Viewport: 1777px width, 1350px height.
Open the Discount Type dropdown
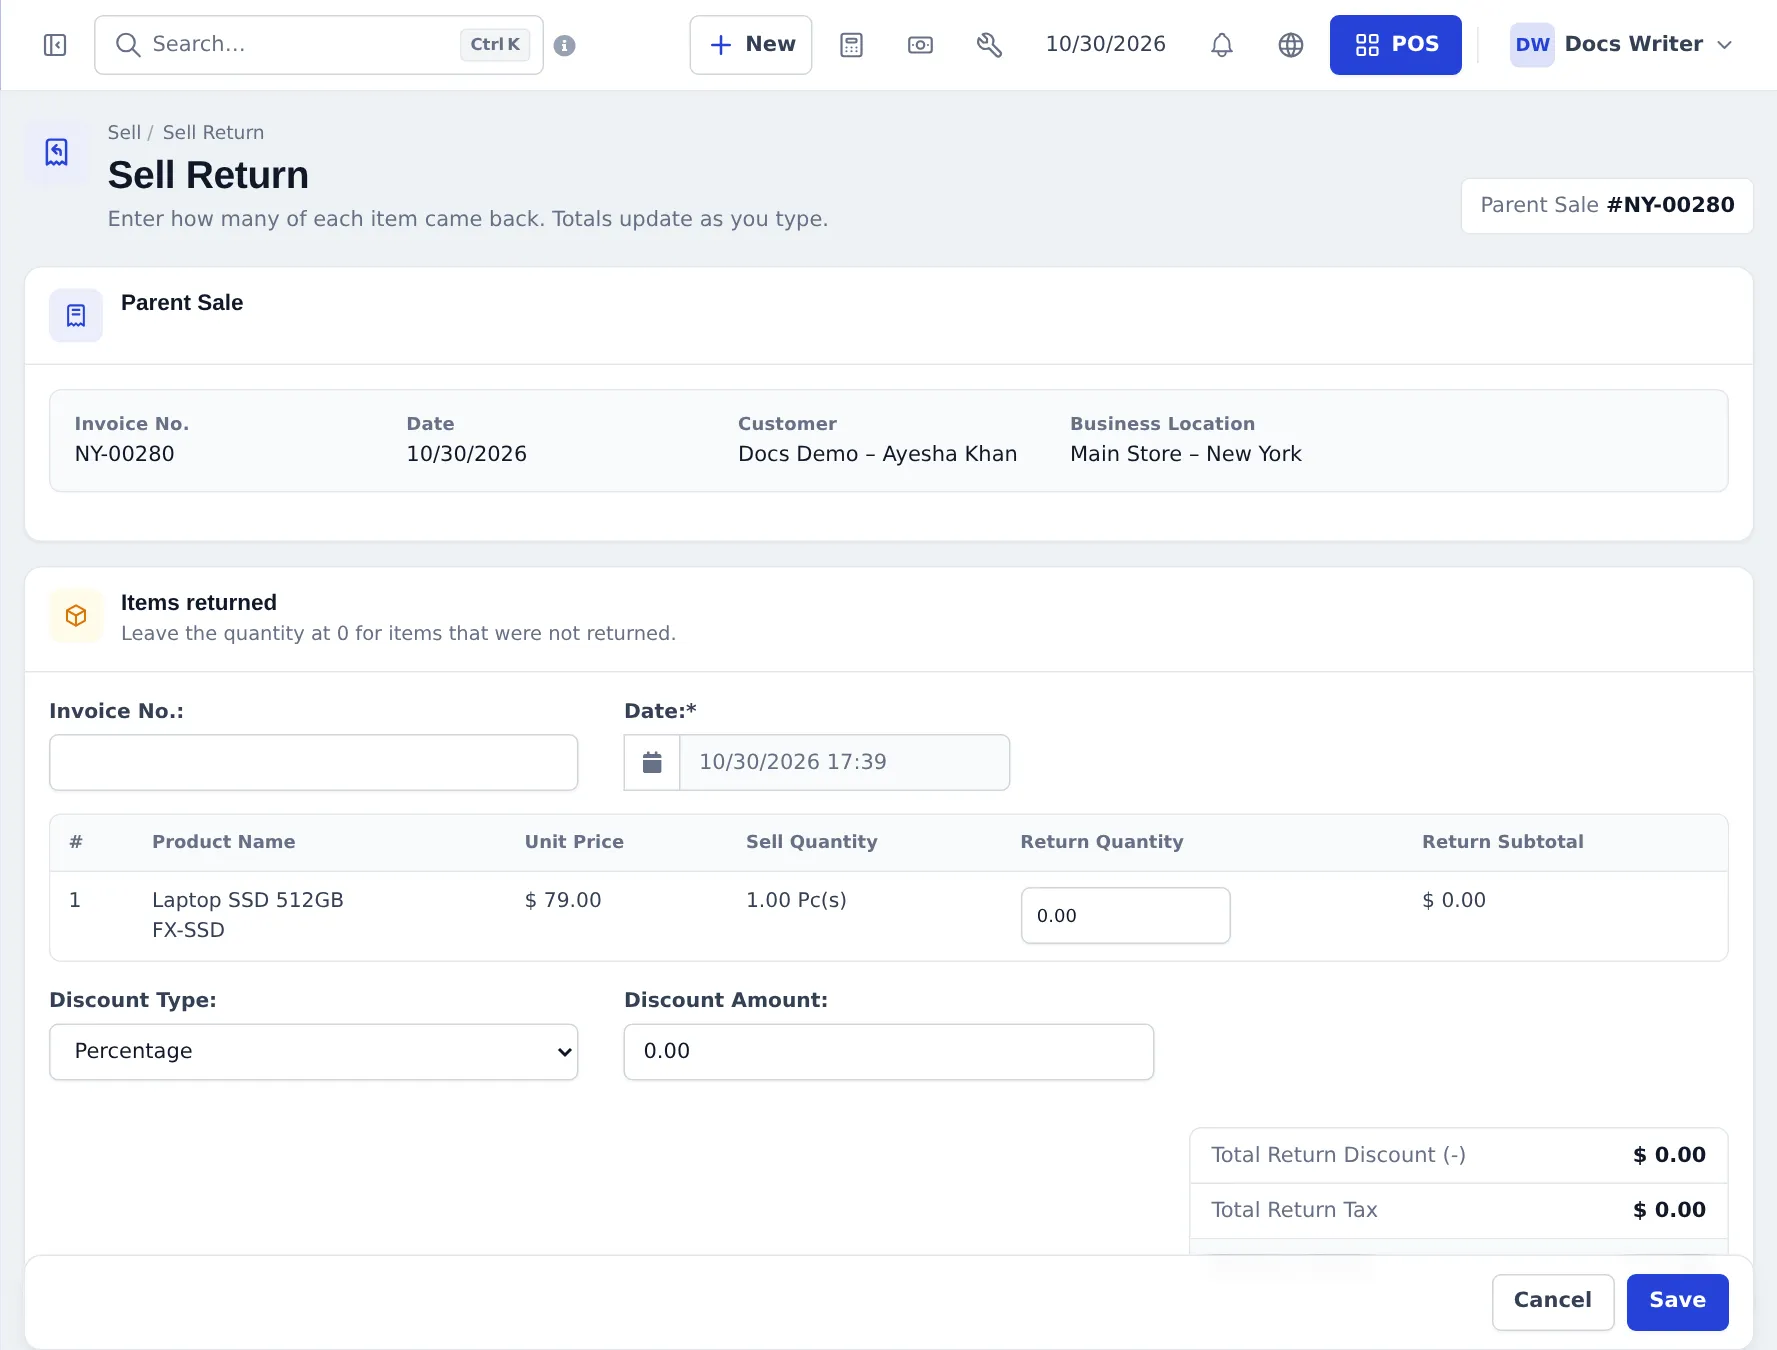(314, 1052)
